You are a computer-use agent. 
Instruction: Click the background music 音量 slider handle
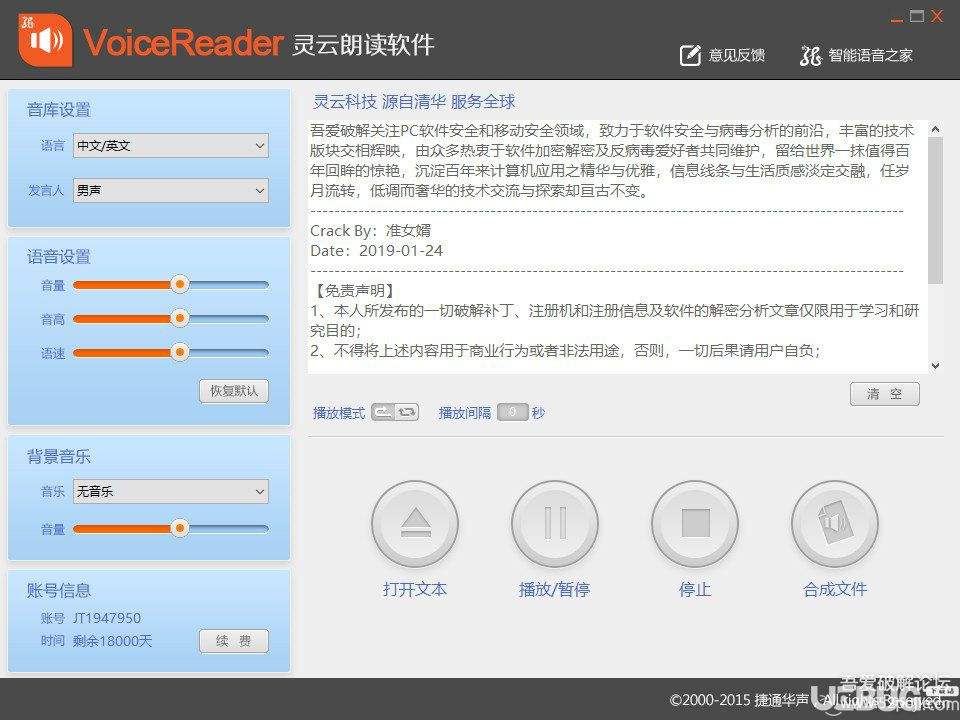coord(179,528)
